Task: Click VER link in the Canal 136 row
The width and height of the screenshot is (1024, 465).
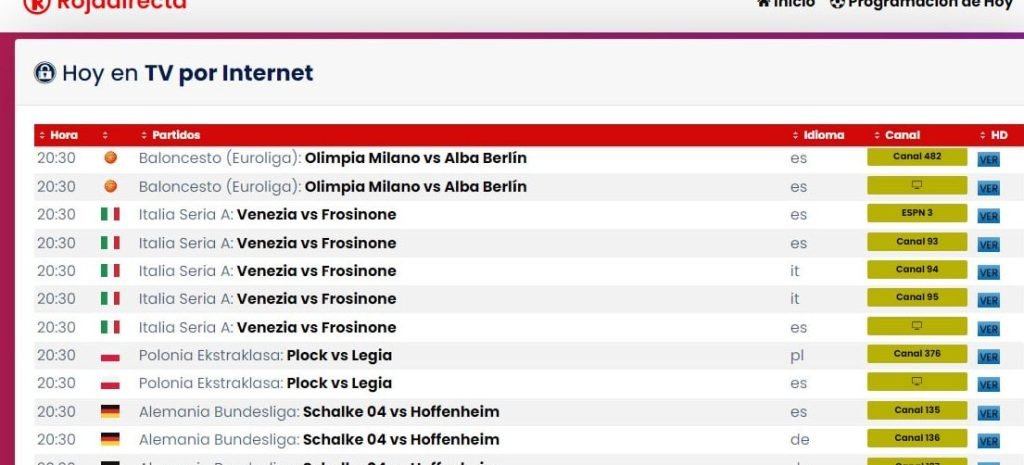Action: click(988, 440)
